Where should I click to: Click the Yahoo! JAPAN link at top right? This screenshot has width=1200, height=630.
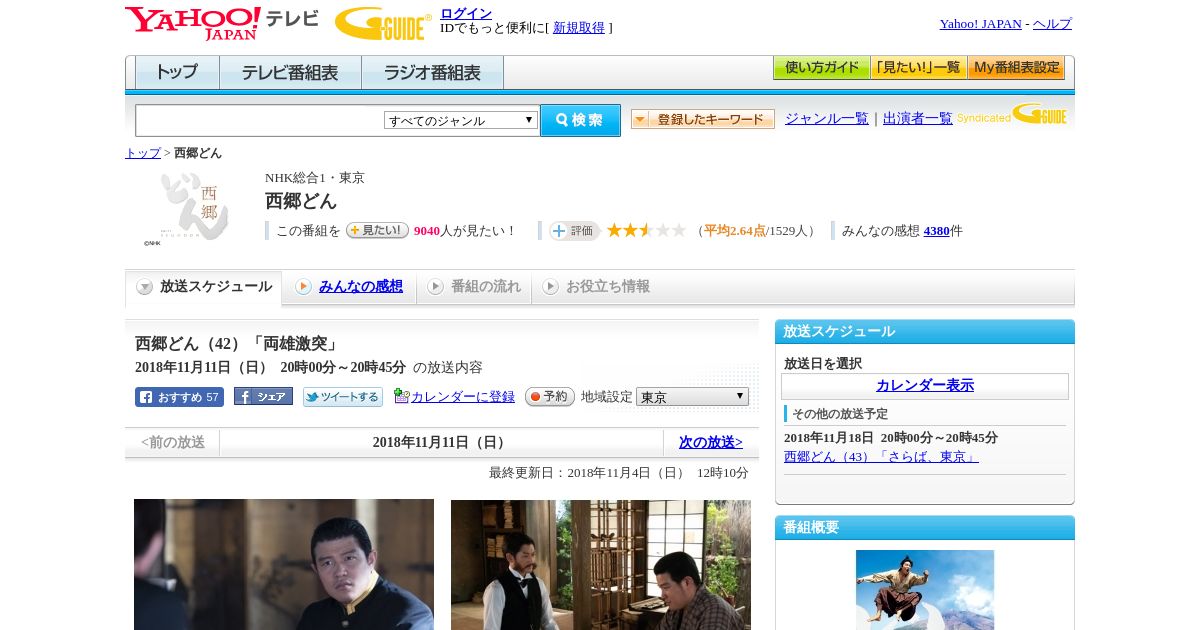coord(981,24)
